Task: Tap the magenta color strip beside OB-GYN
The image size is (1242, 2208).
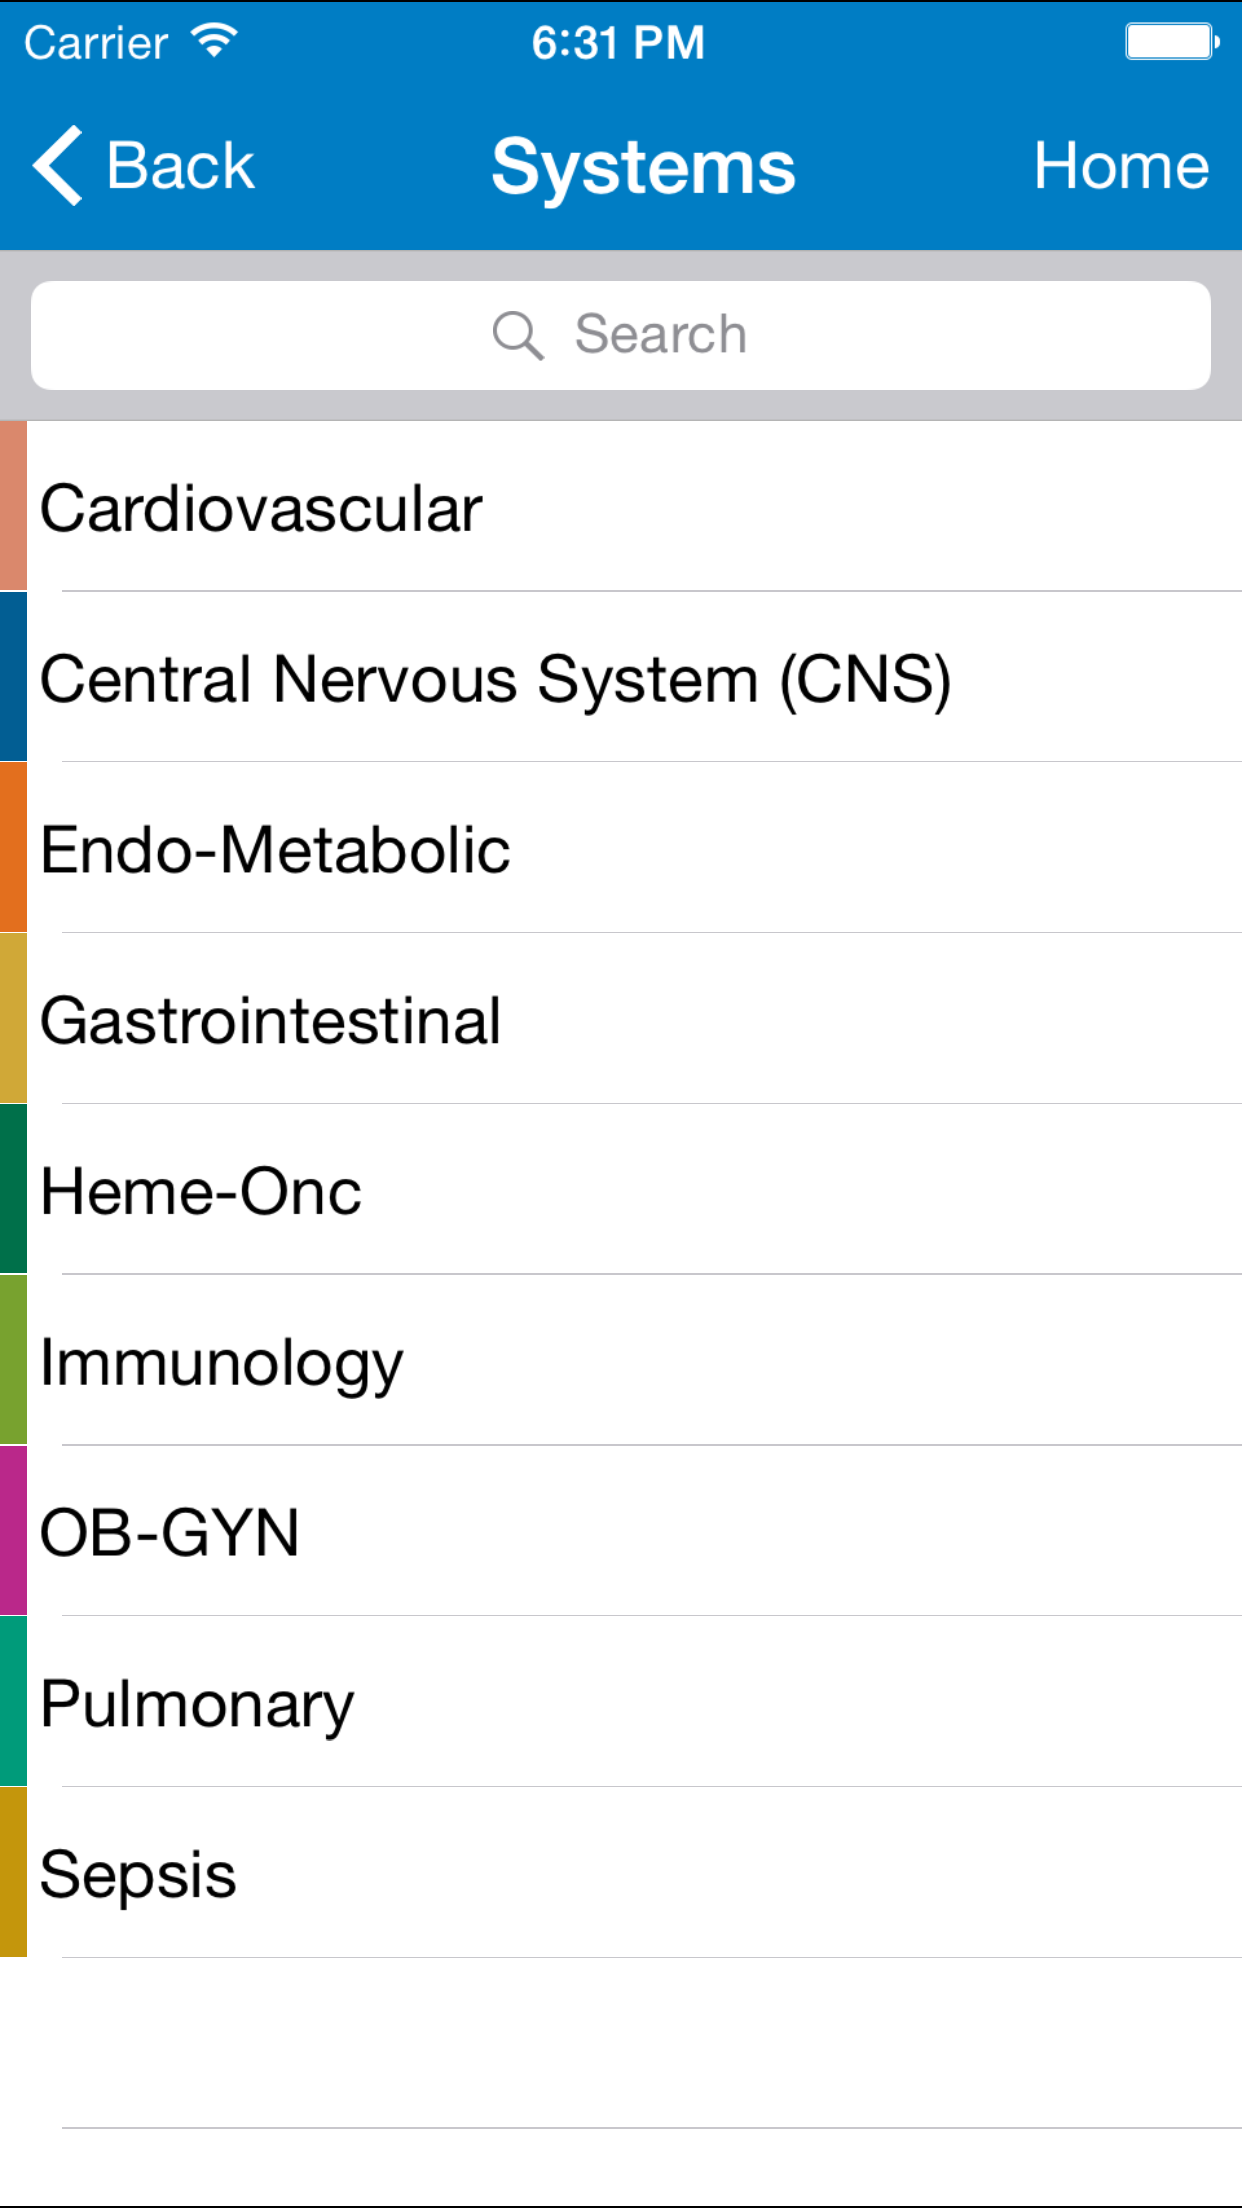Action: tap(13, 1531)
